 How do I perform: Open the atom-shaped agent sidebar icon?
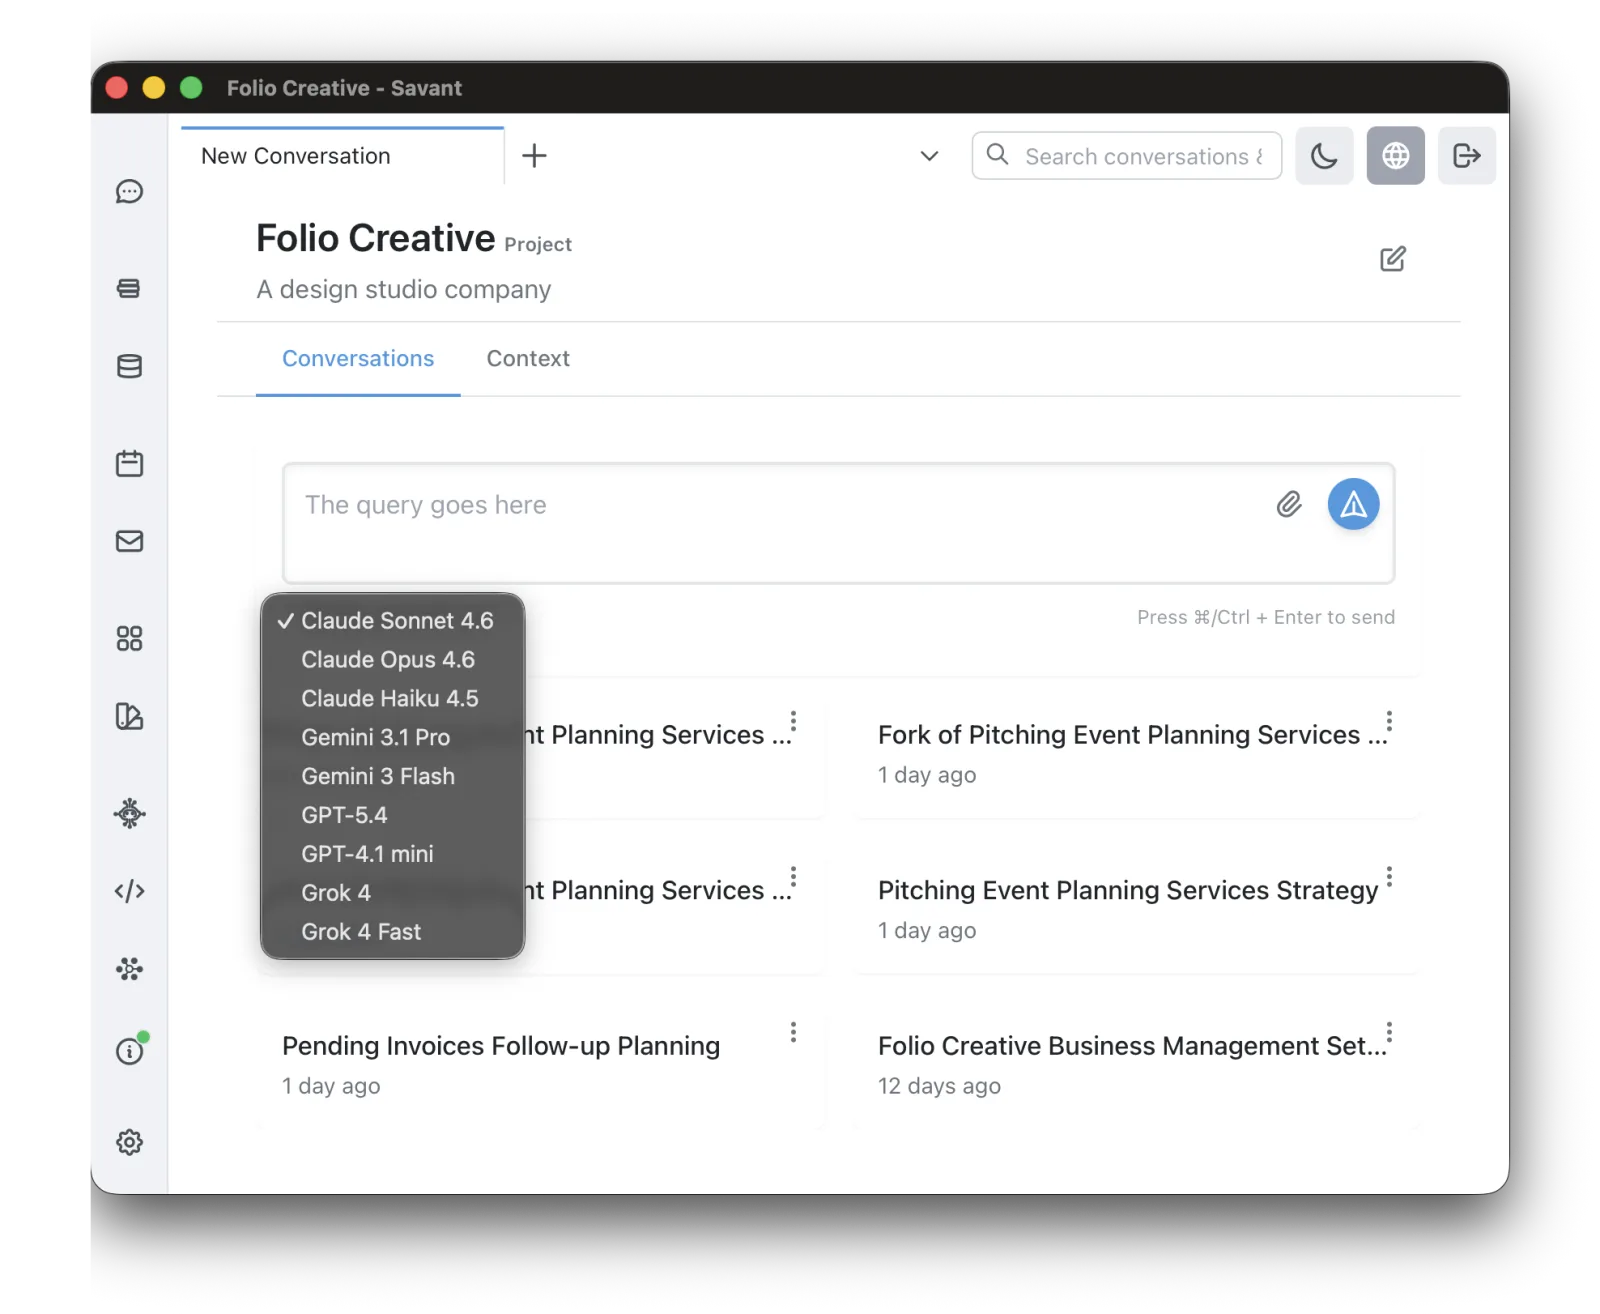pos(129,813)
